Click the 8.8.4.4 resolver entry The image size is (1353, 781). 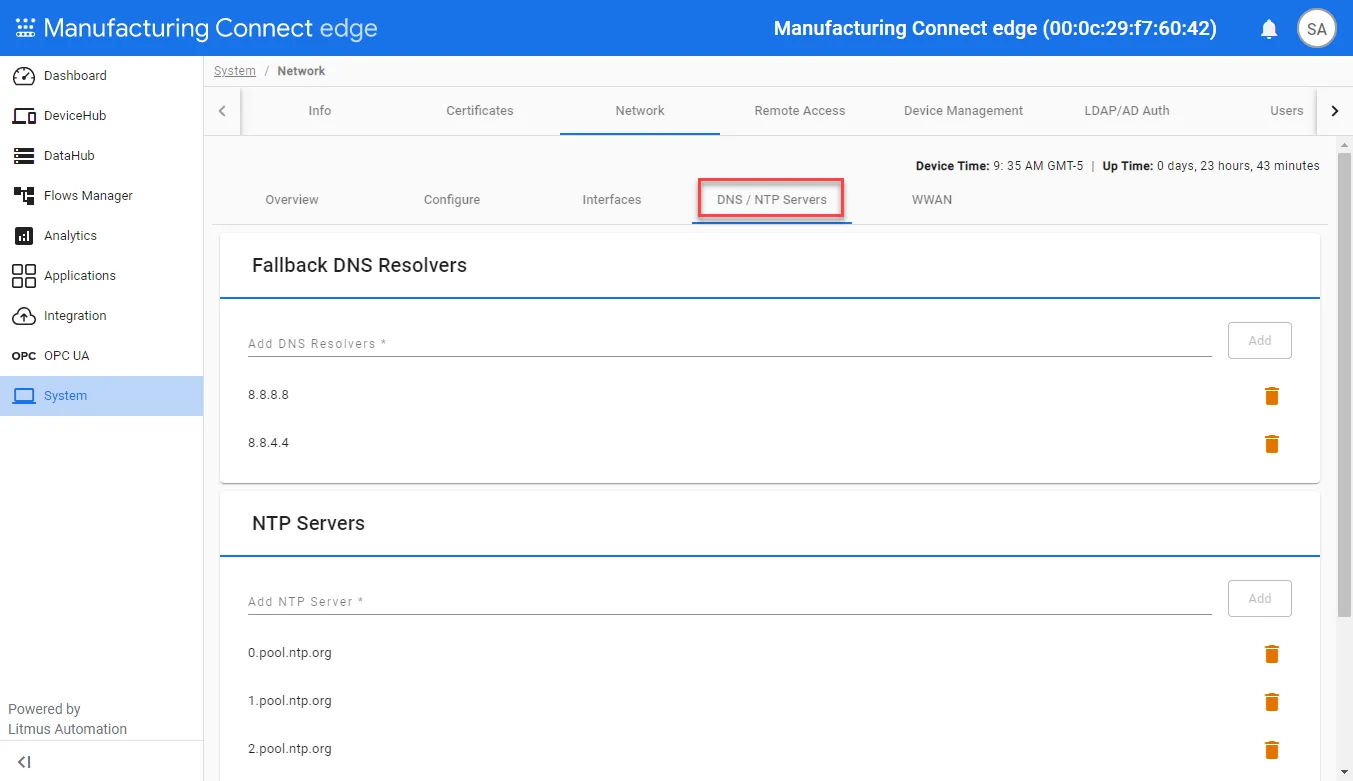(x=268, y=443)
